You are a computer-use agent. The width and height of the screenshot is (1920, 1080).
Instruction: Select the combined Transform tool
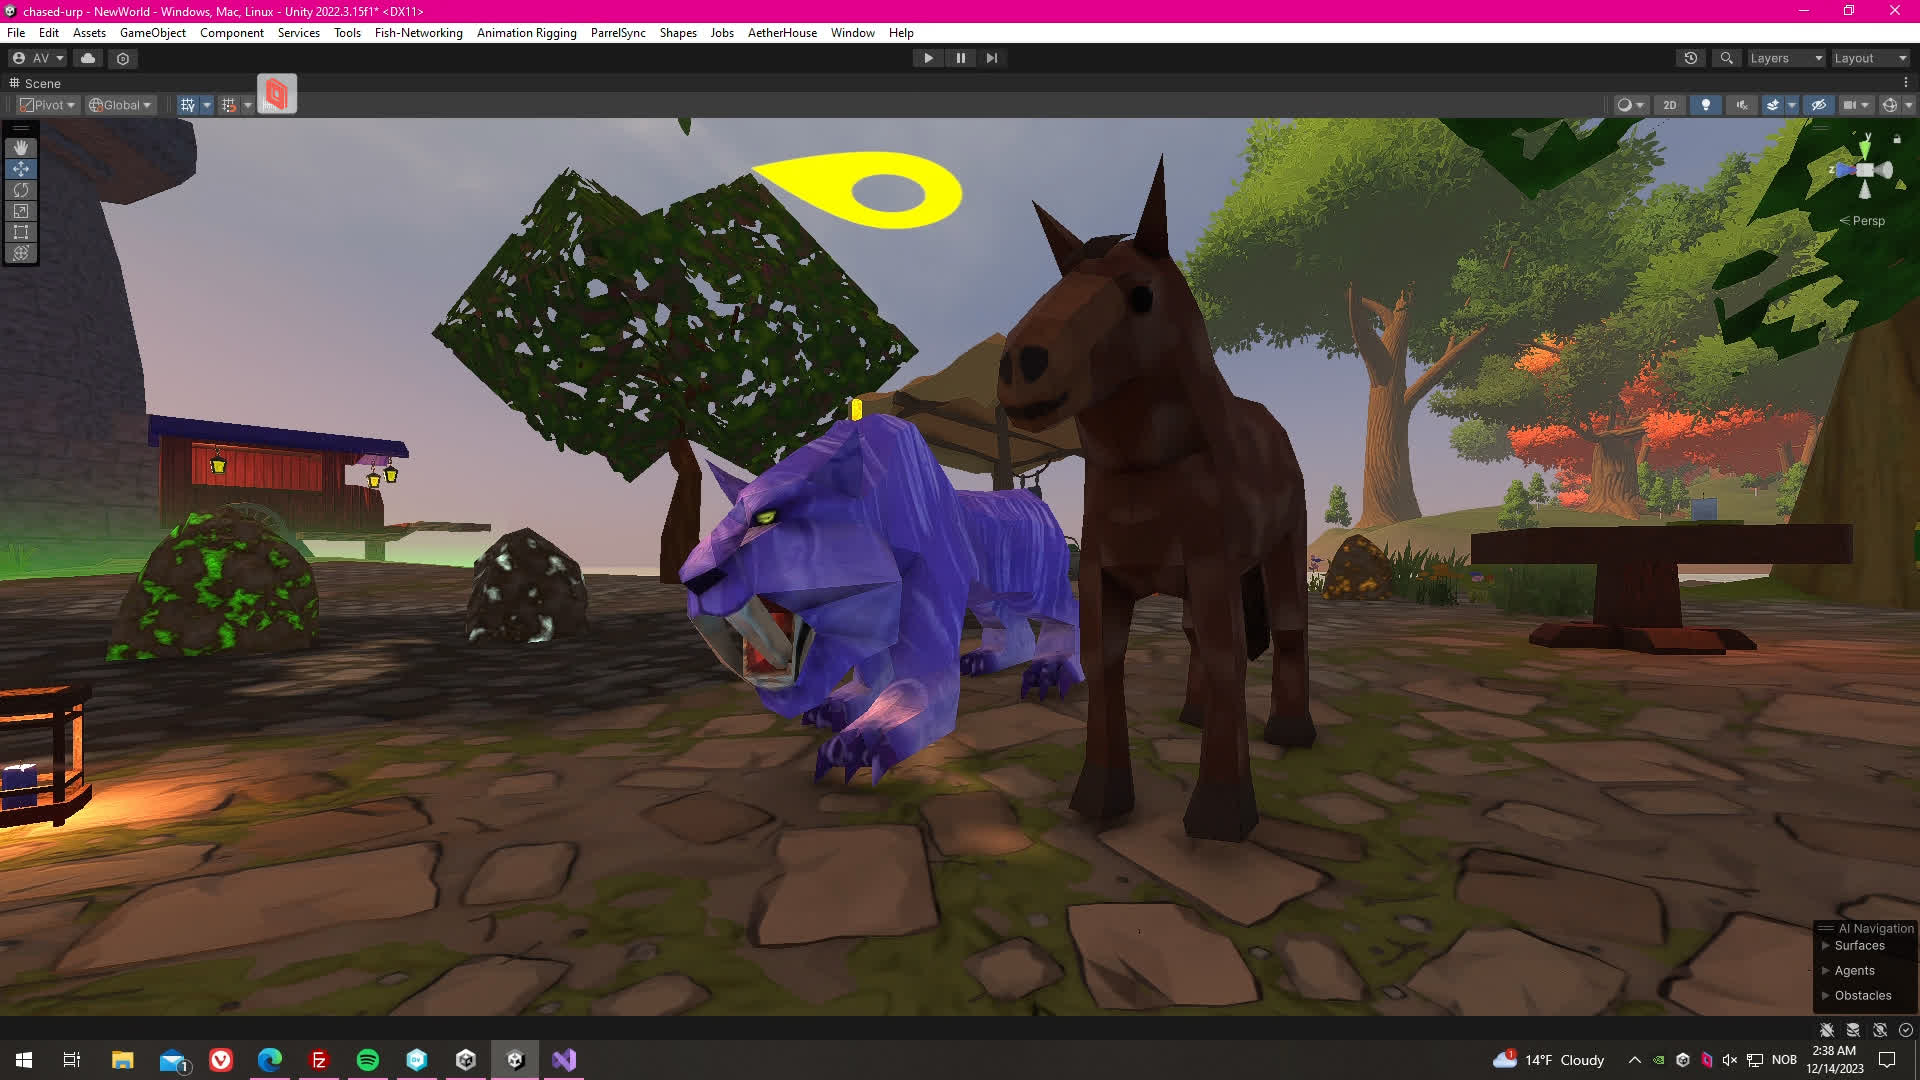(x=20, y=253)
